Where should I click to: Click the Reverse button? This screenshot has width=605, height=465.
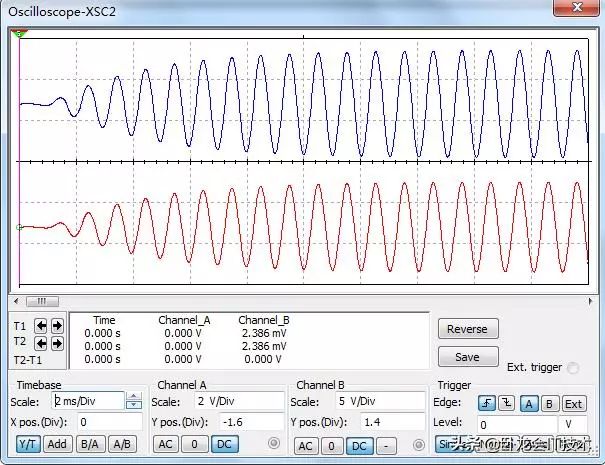pos(468,329)
